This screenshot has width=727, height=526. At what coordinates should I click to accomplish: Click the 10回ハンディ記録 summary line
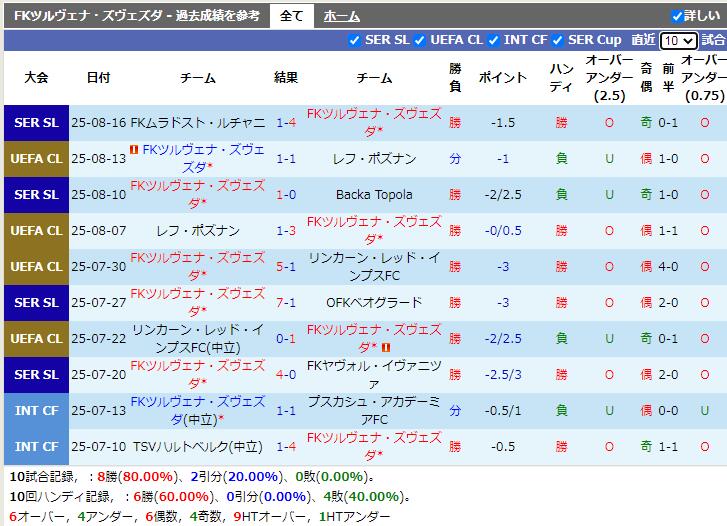[x=210, y=497]
